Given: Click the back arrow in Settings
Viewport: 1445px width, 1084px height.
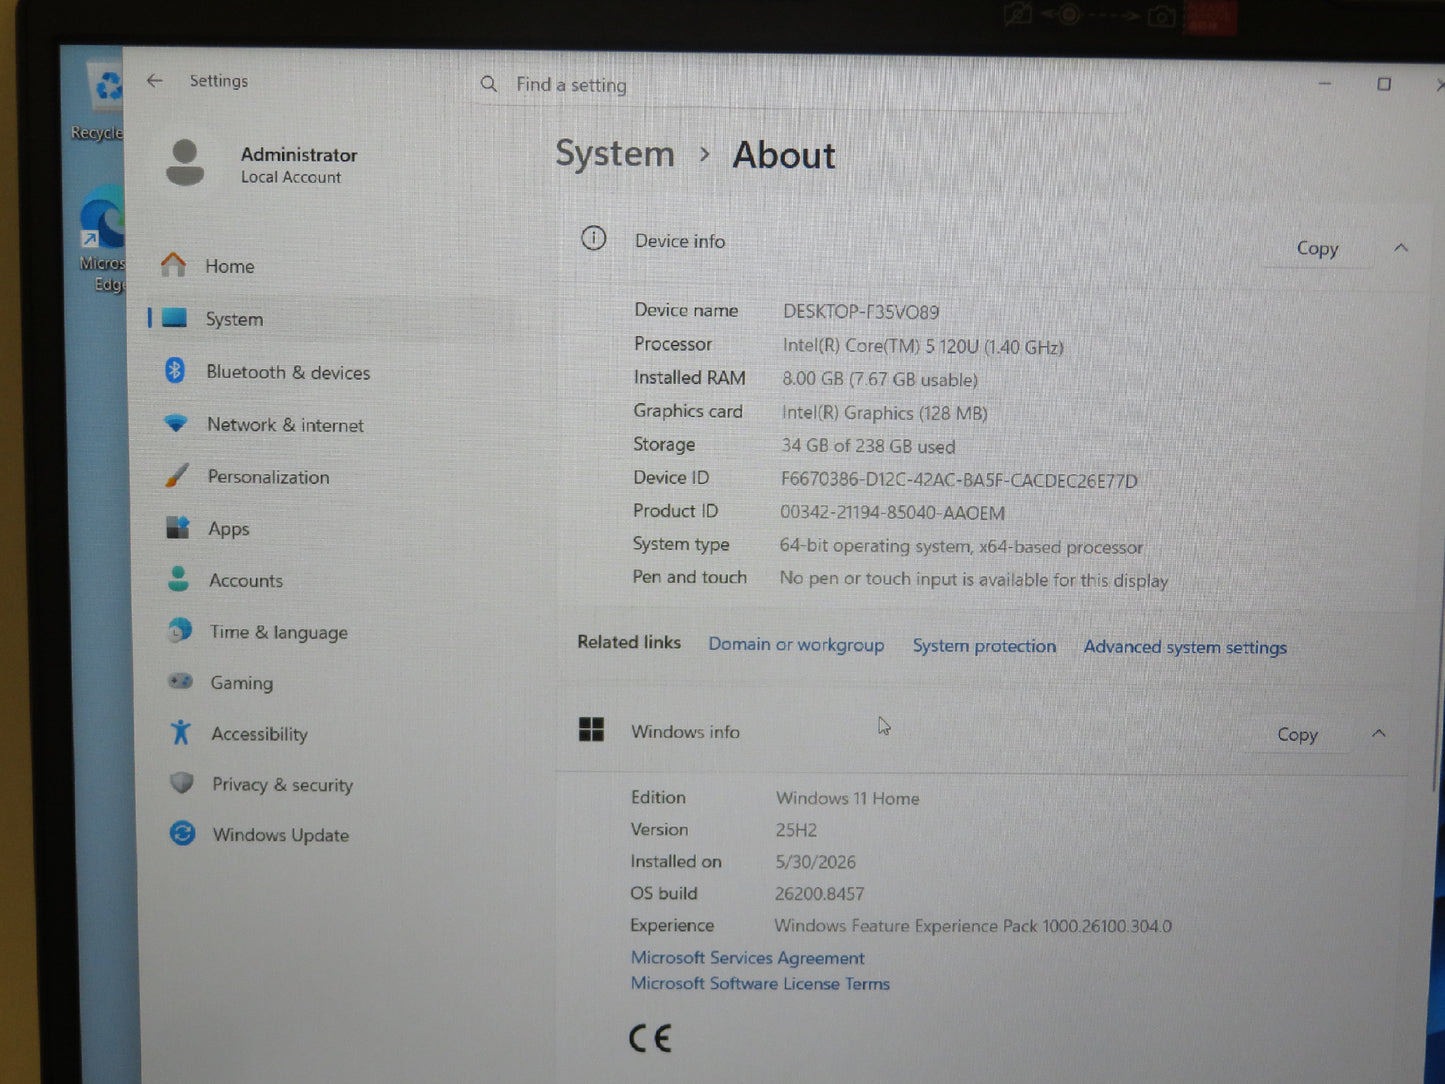Looking at the screenshot, I should [154, 81].
